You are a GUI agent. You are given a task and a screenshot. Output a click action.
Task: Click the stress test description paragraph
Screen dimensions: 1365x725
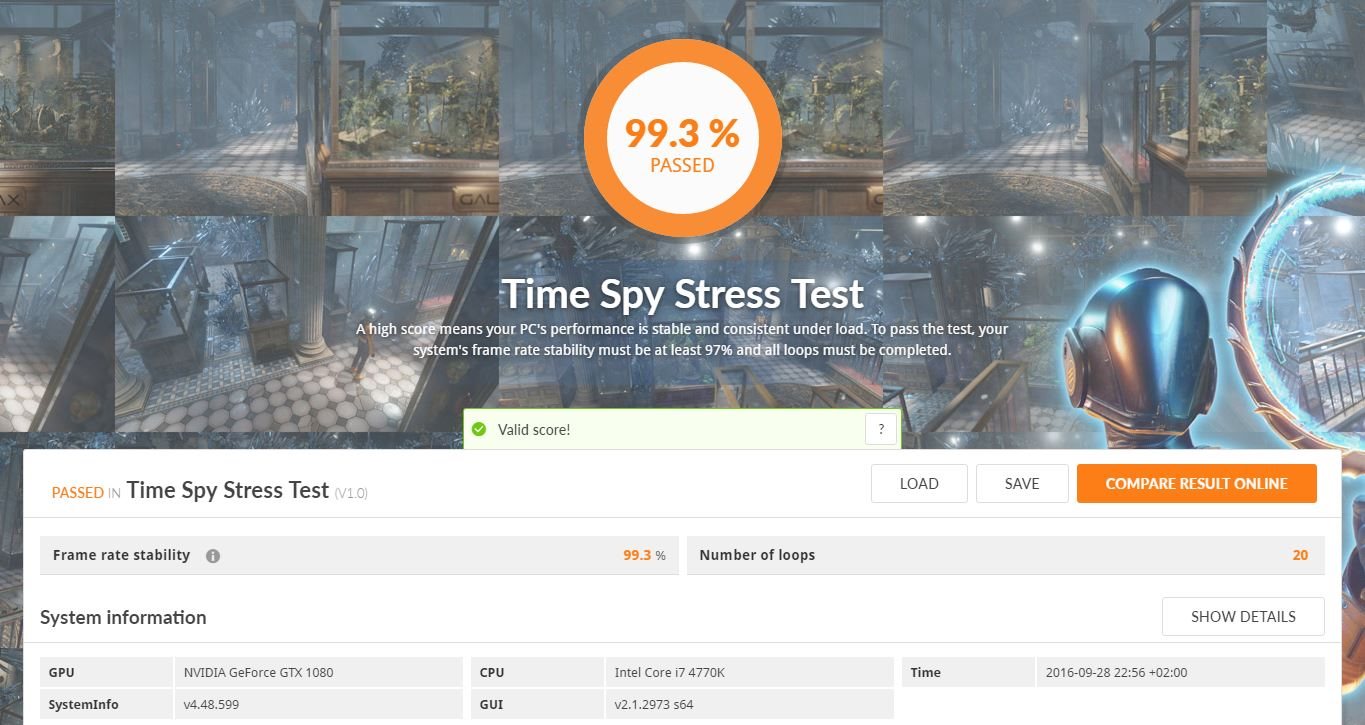pos(682,340)
